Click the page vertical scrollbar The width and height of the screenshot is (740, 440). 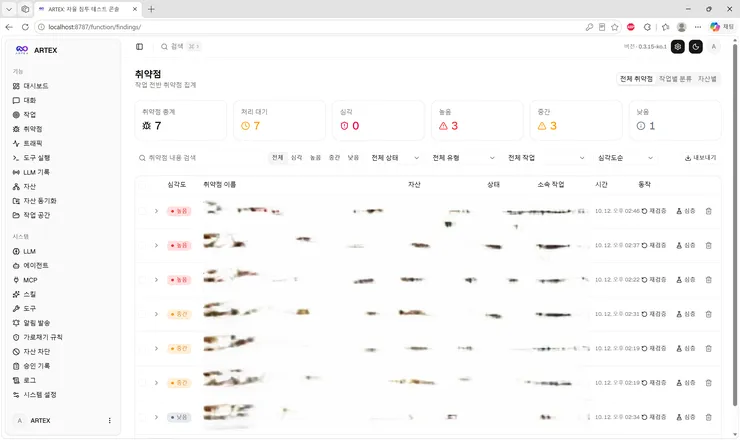pos(735,225)
